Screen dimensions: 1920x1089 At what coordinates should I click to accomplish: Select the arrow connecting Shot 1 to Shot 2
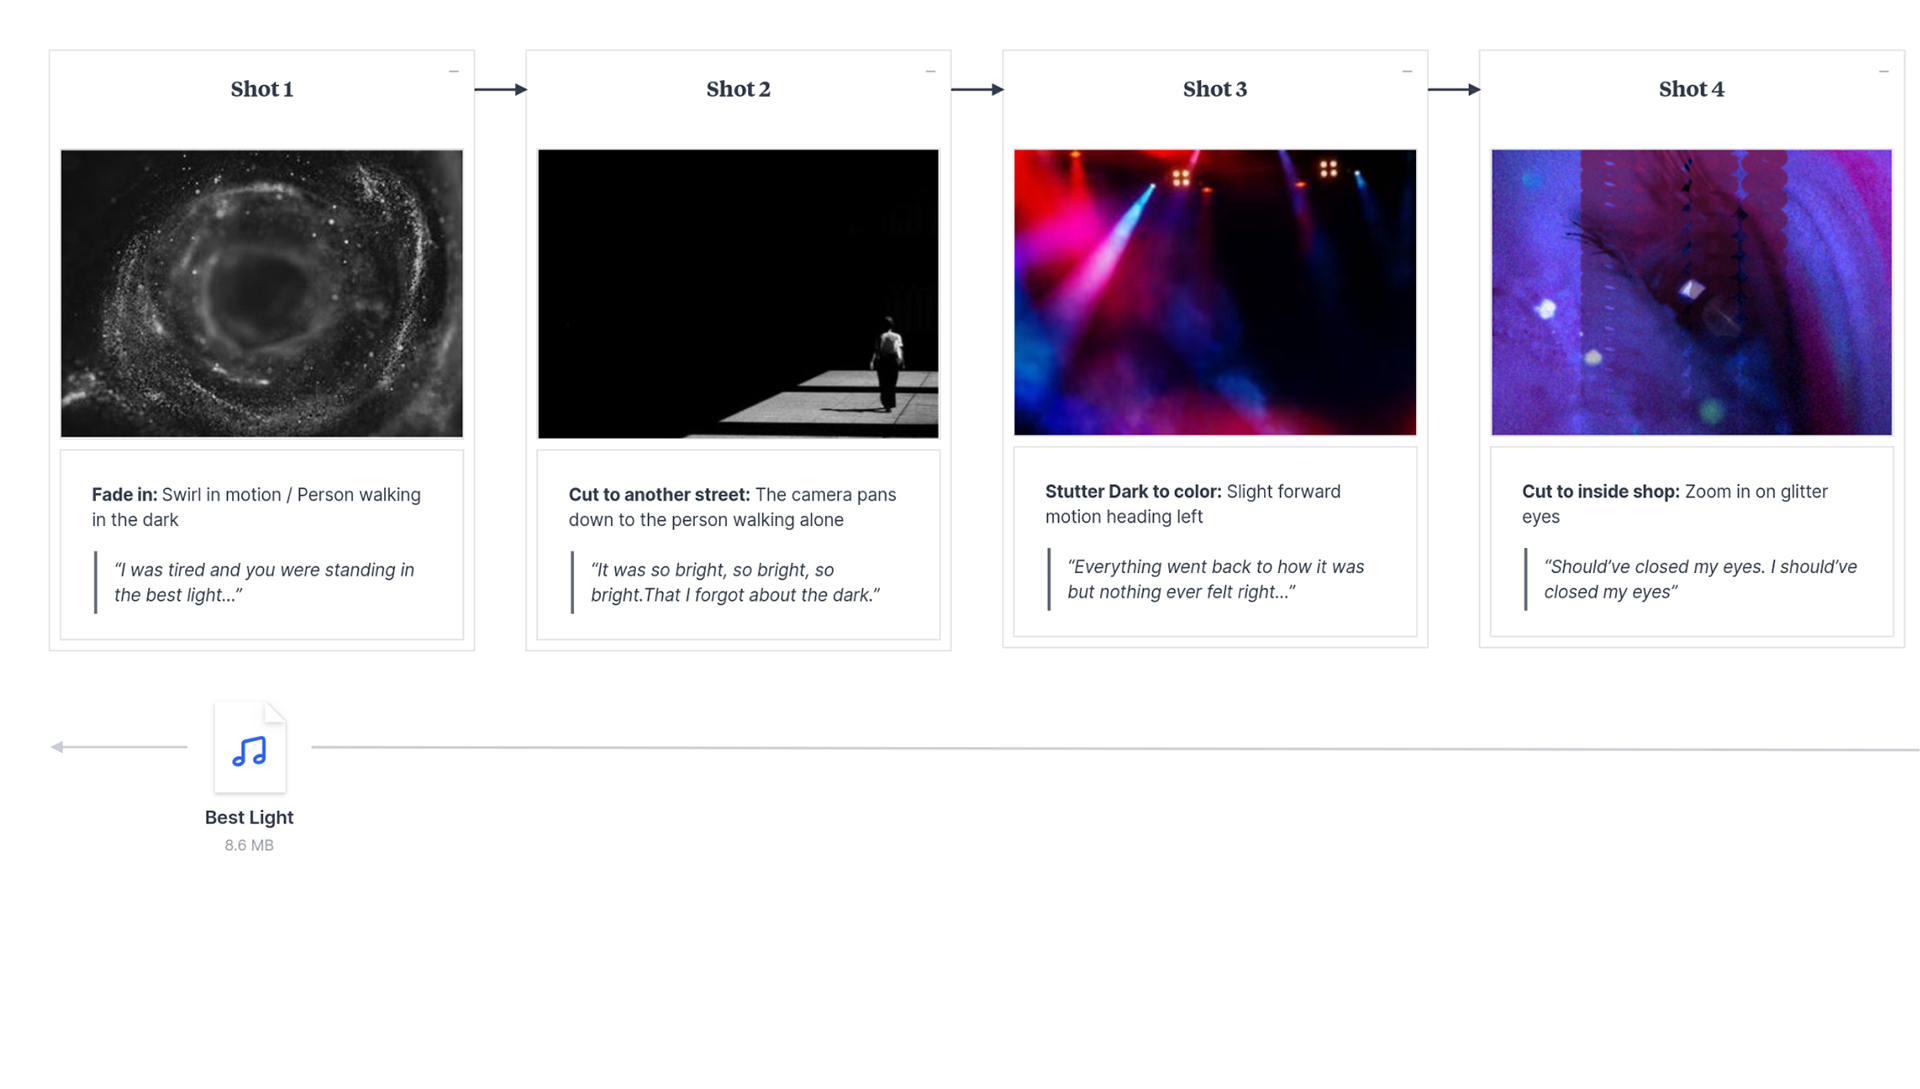click(501, 90)
